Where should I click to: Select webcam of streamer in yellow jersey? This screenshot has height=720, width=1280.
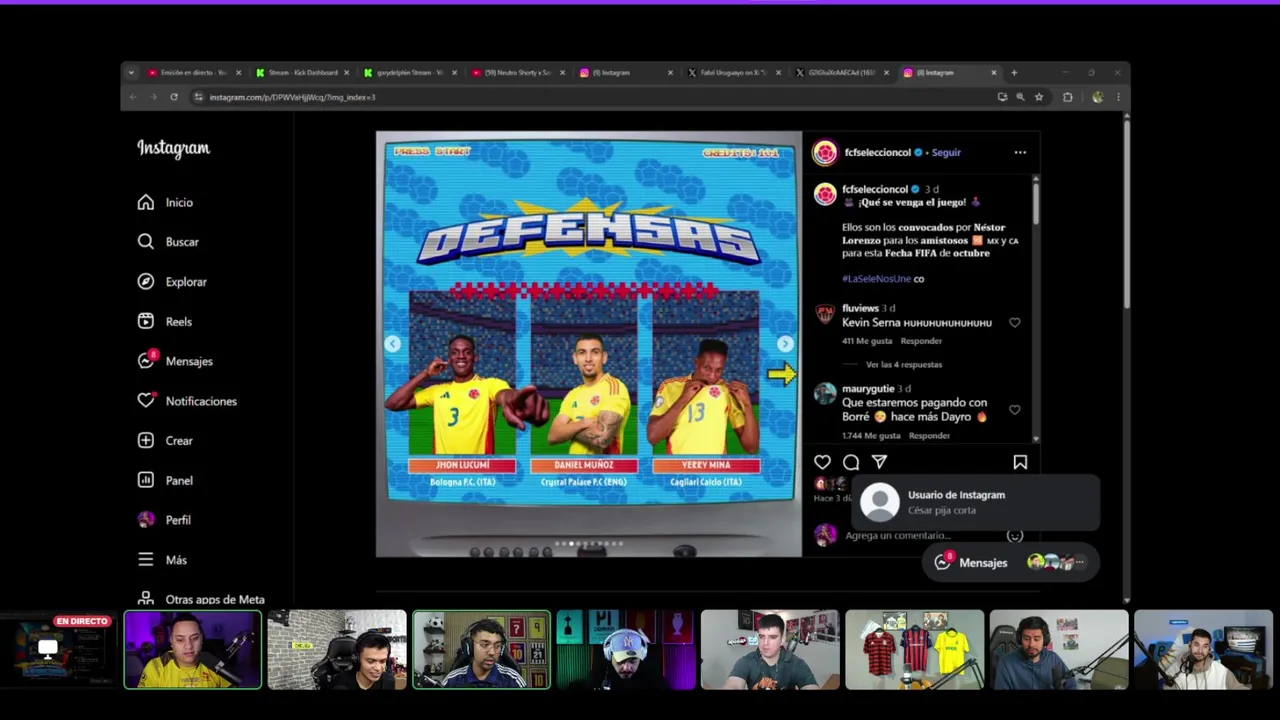pyautogui.click(x=193, y=650)
